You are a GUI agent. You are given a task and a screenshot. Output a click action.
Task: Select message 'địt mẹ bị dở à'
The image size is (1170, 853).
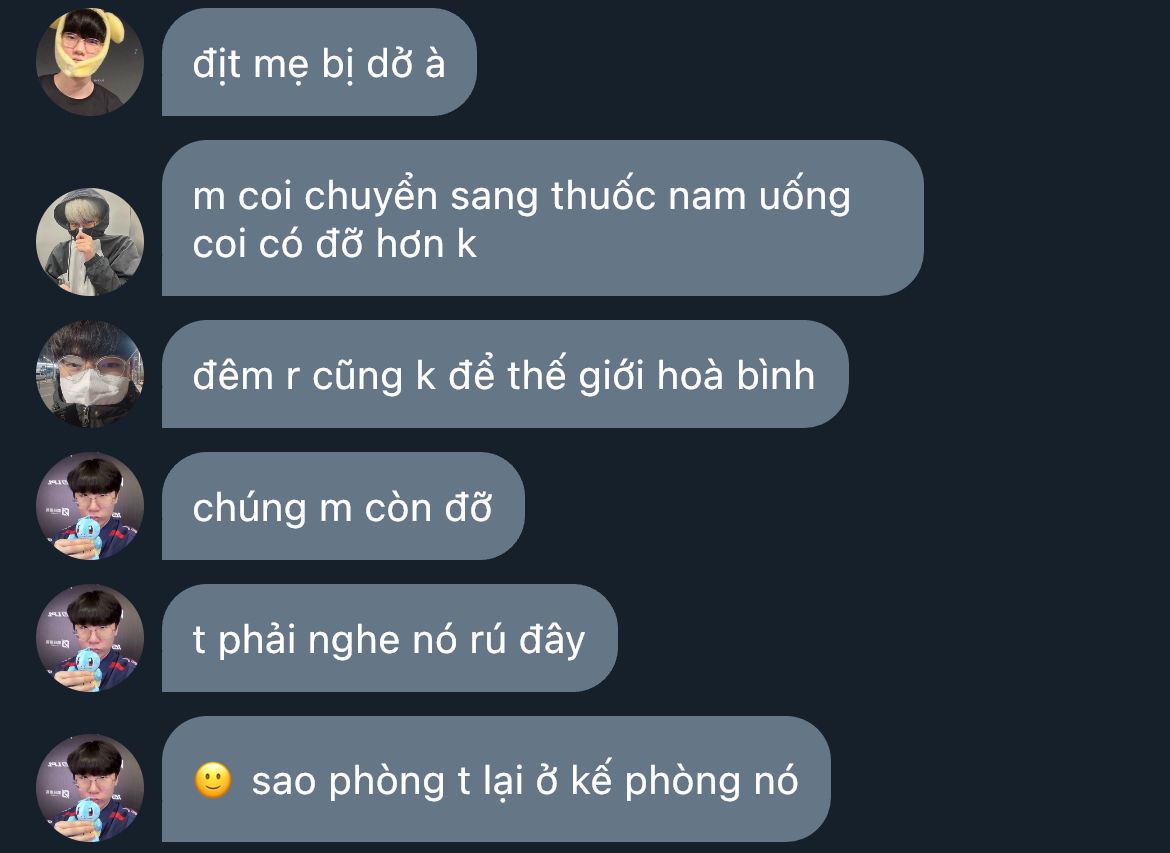319,62
